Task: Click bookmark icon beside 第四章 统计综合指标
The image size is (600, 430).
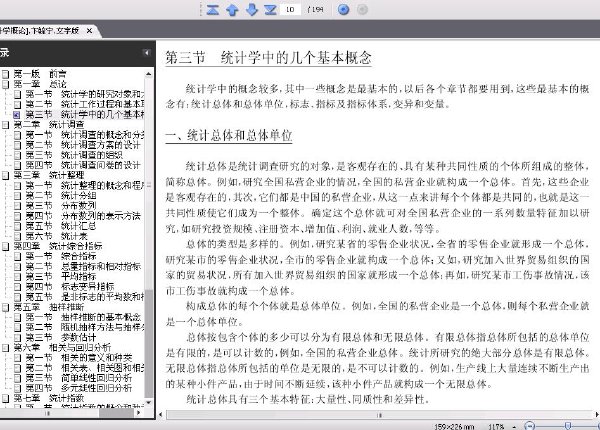Action: [x=5, y=246]
